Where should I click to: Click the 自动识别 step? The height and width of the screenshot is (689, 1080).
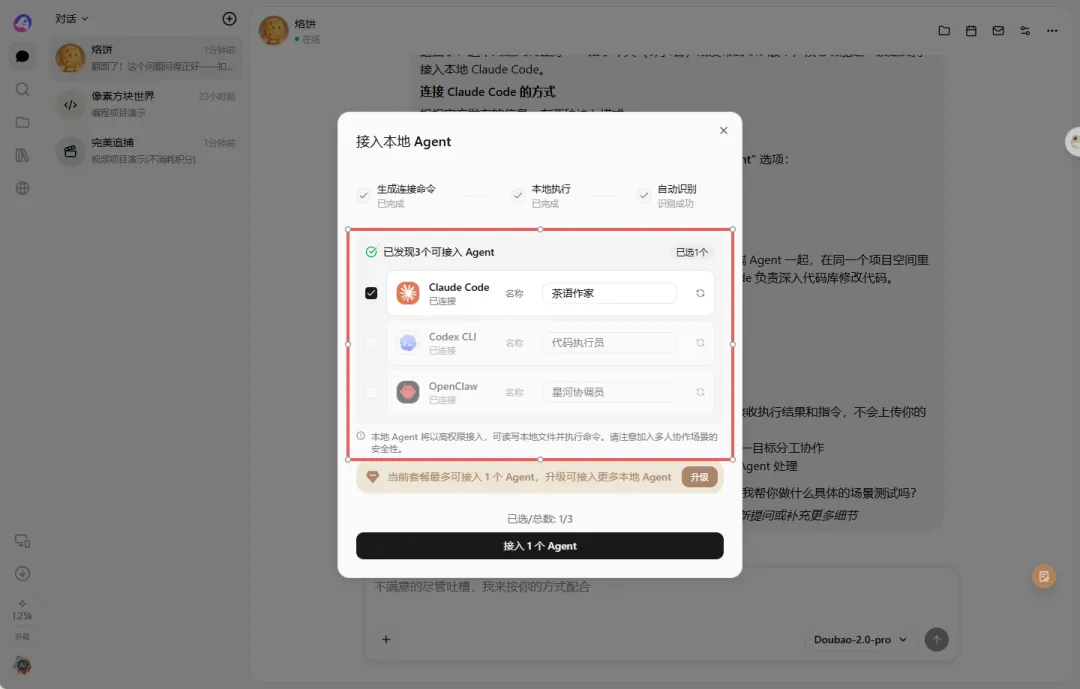tap(667, 196)
